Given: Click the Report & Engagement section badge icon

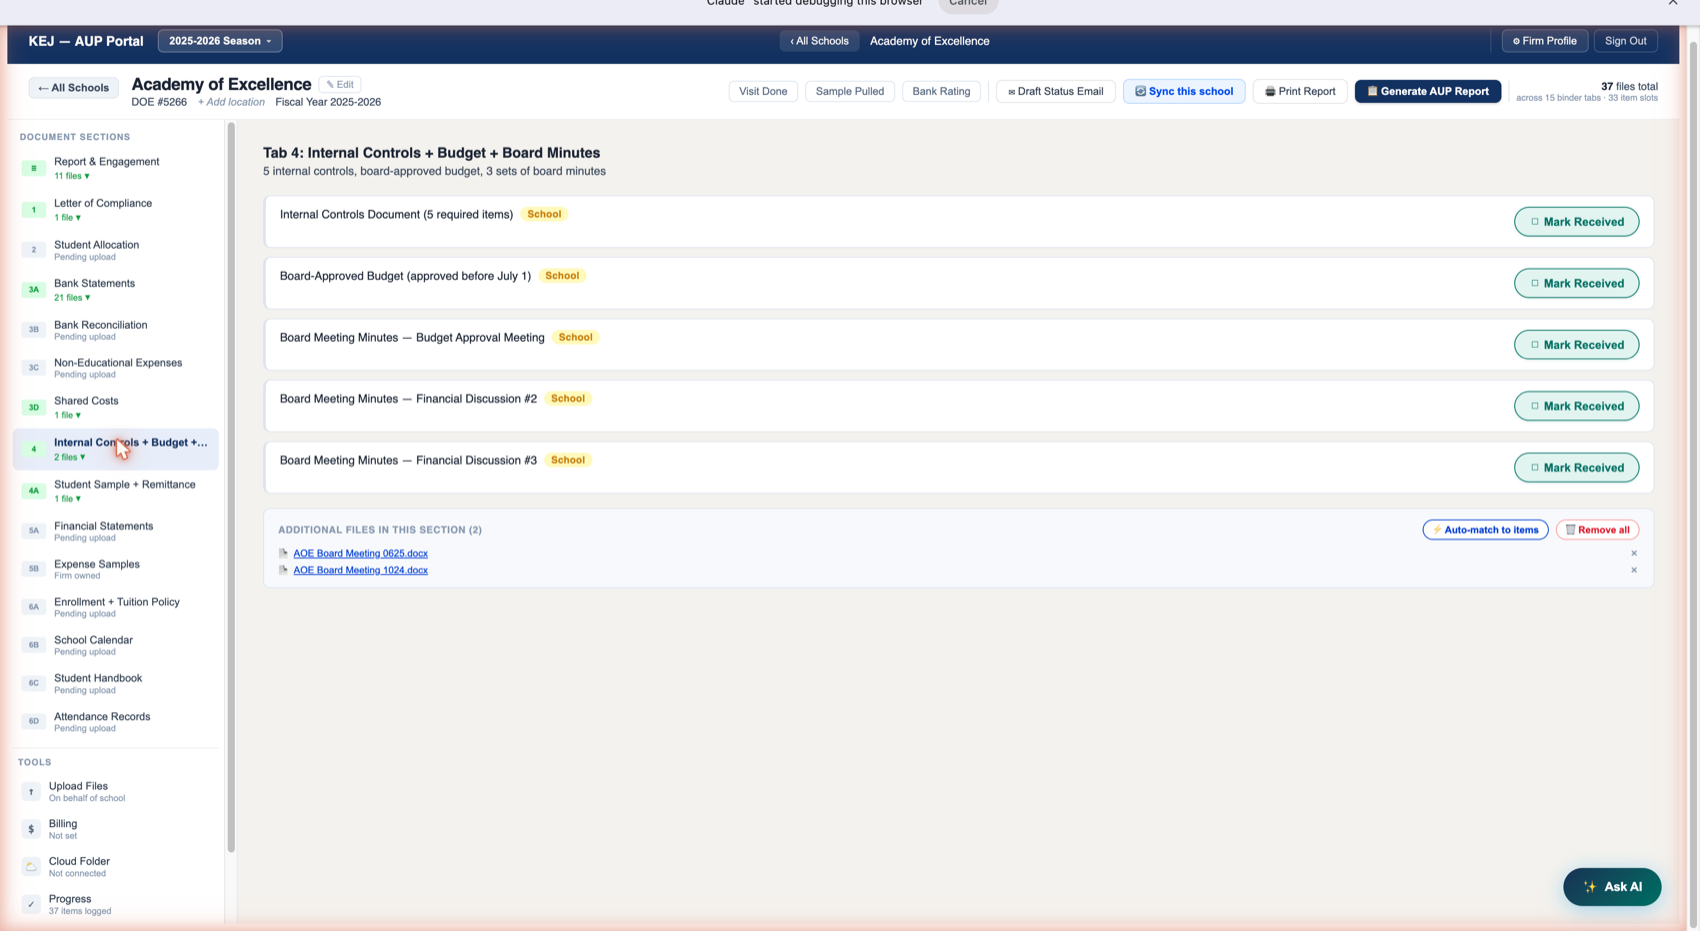Looking at the screenshot, I should tap(33, 168).
